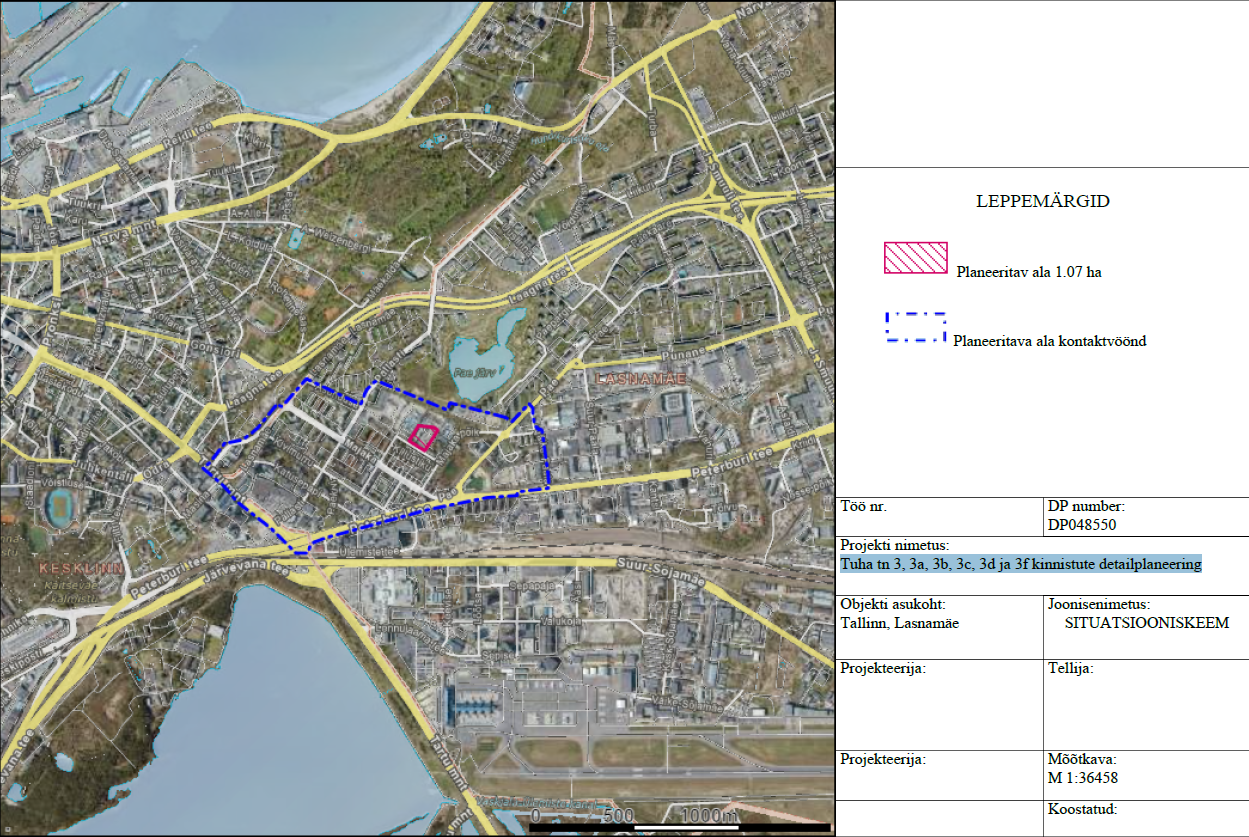Select the highlighted Tuha tn project title text
The height and width of the screenshot is (837, 1249).
pyautogui.click(x=1020, y=564)
